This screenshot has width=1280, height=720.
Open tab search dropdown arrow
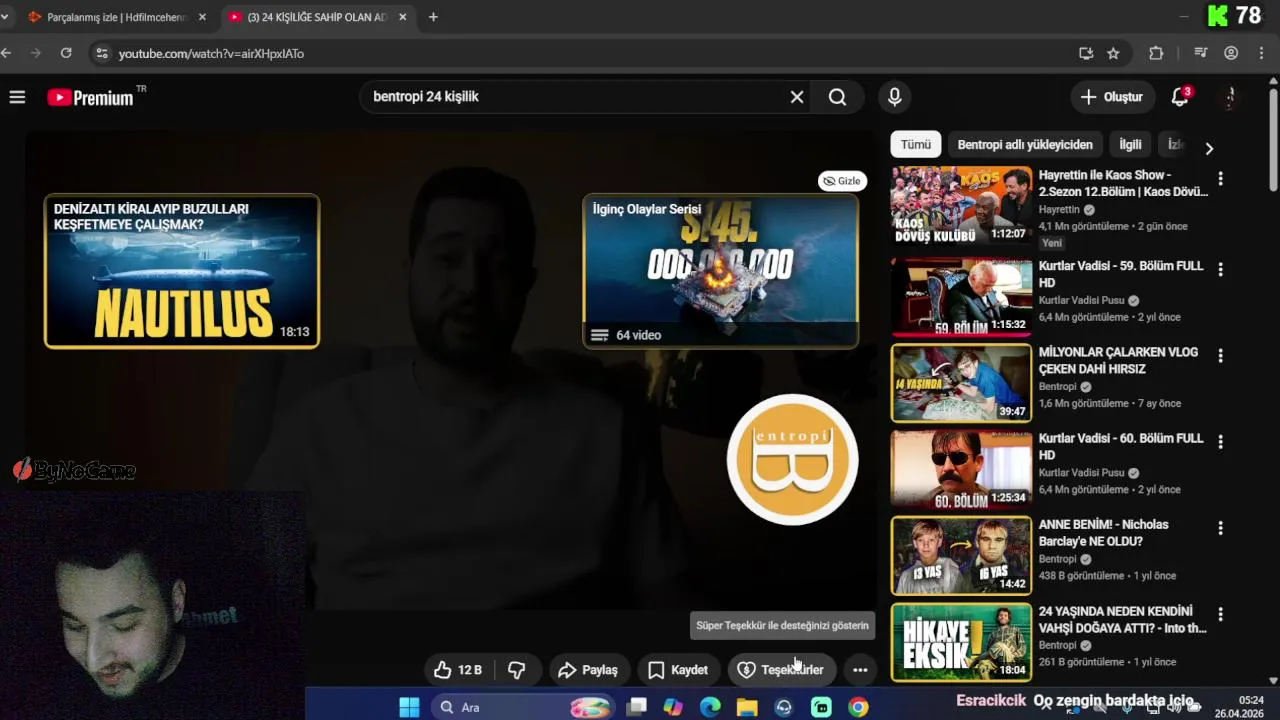click(4, 17)
